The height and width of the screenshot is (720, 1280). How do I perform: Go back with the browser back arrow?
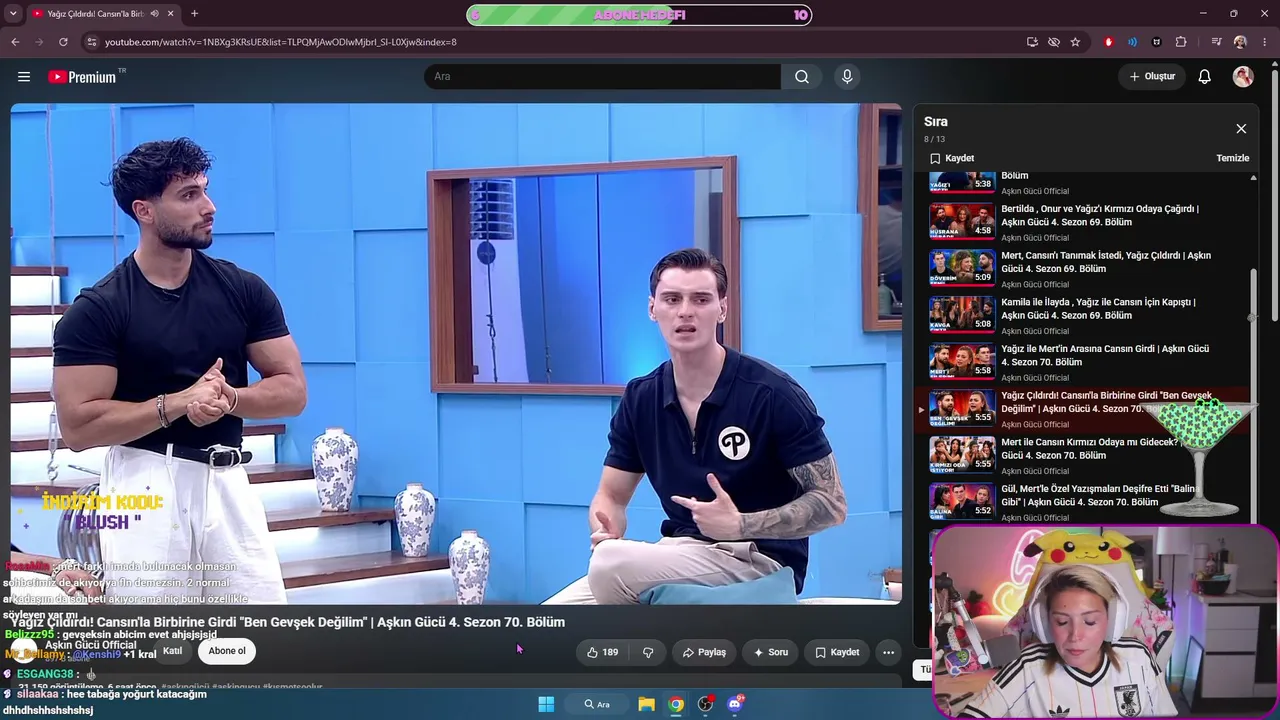[15, 42]
